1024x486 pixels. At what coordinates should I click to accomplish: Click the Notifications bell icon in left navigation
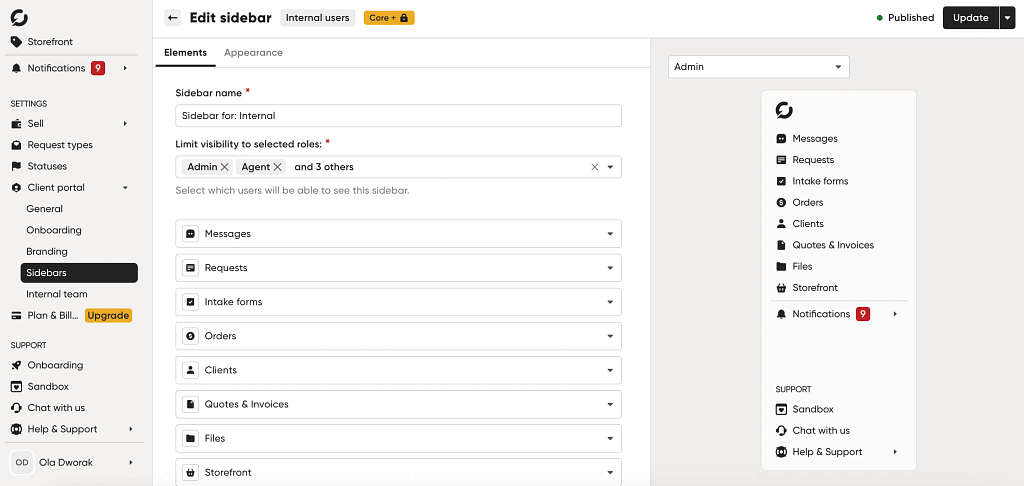[x=16, y=68]
